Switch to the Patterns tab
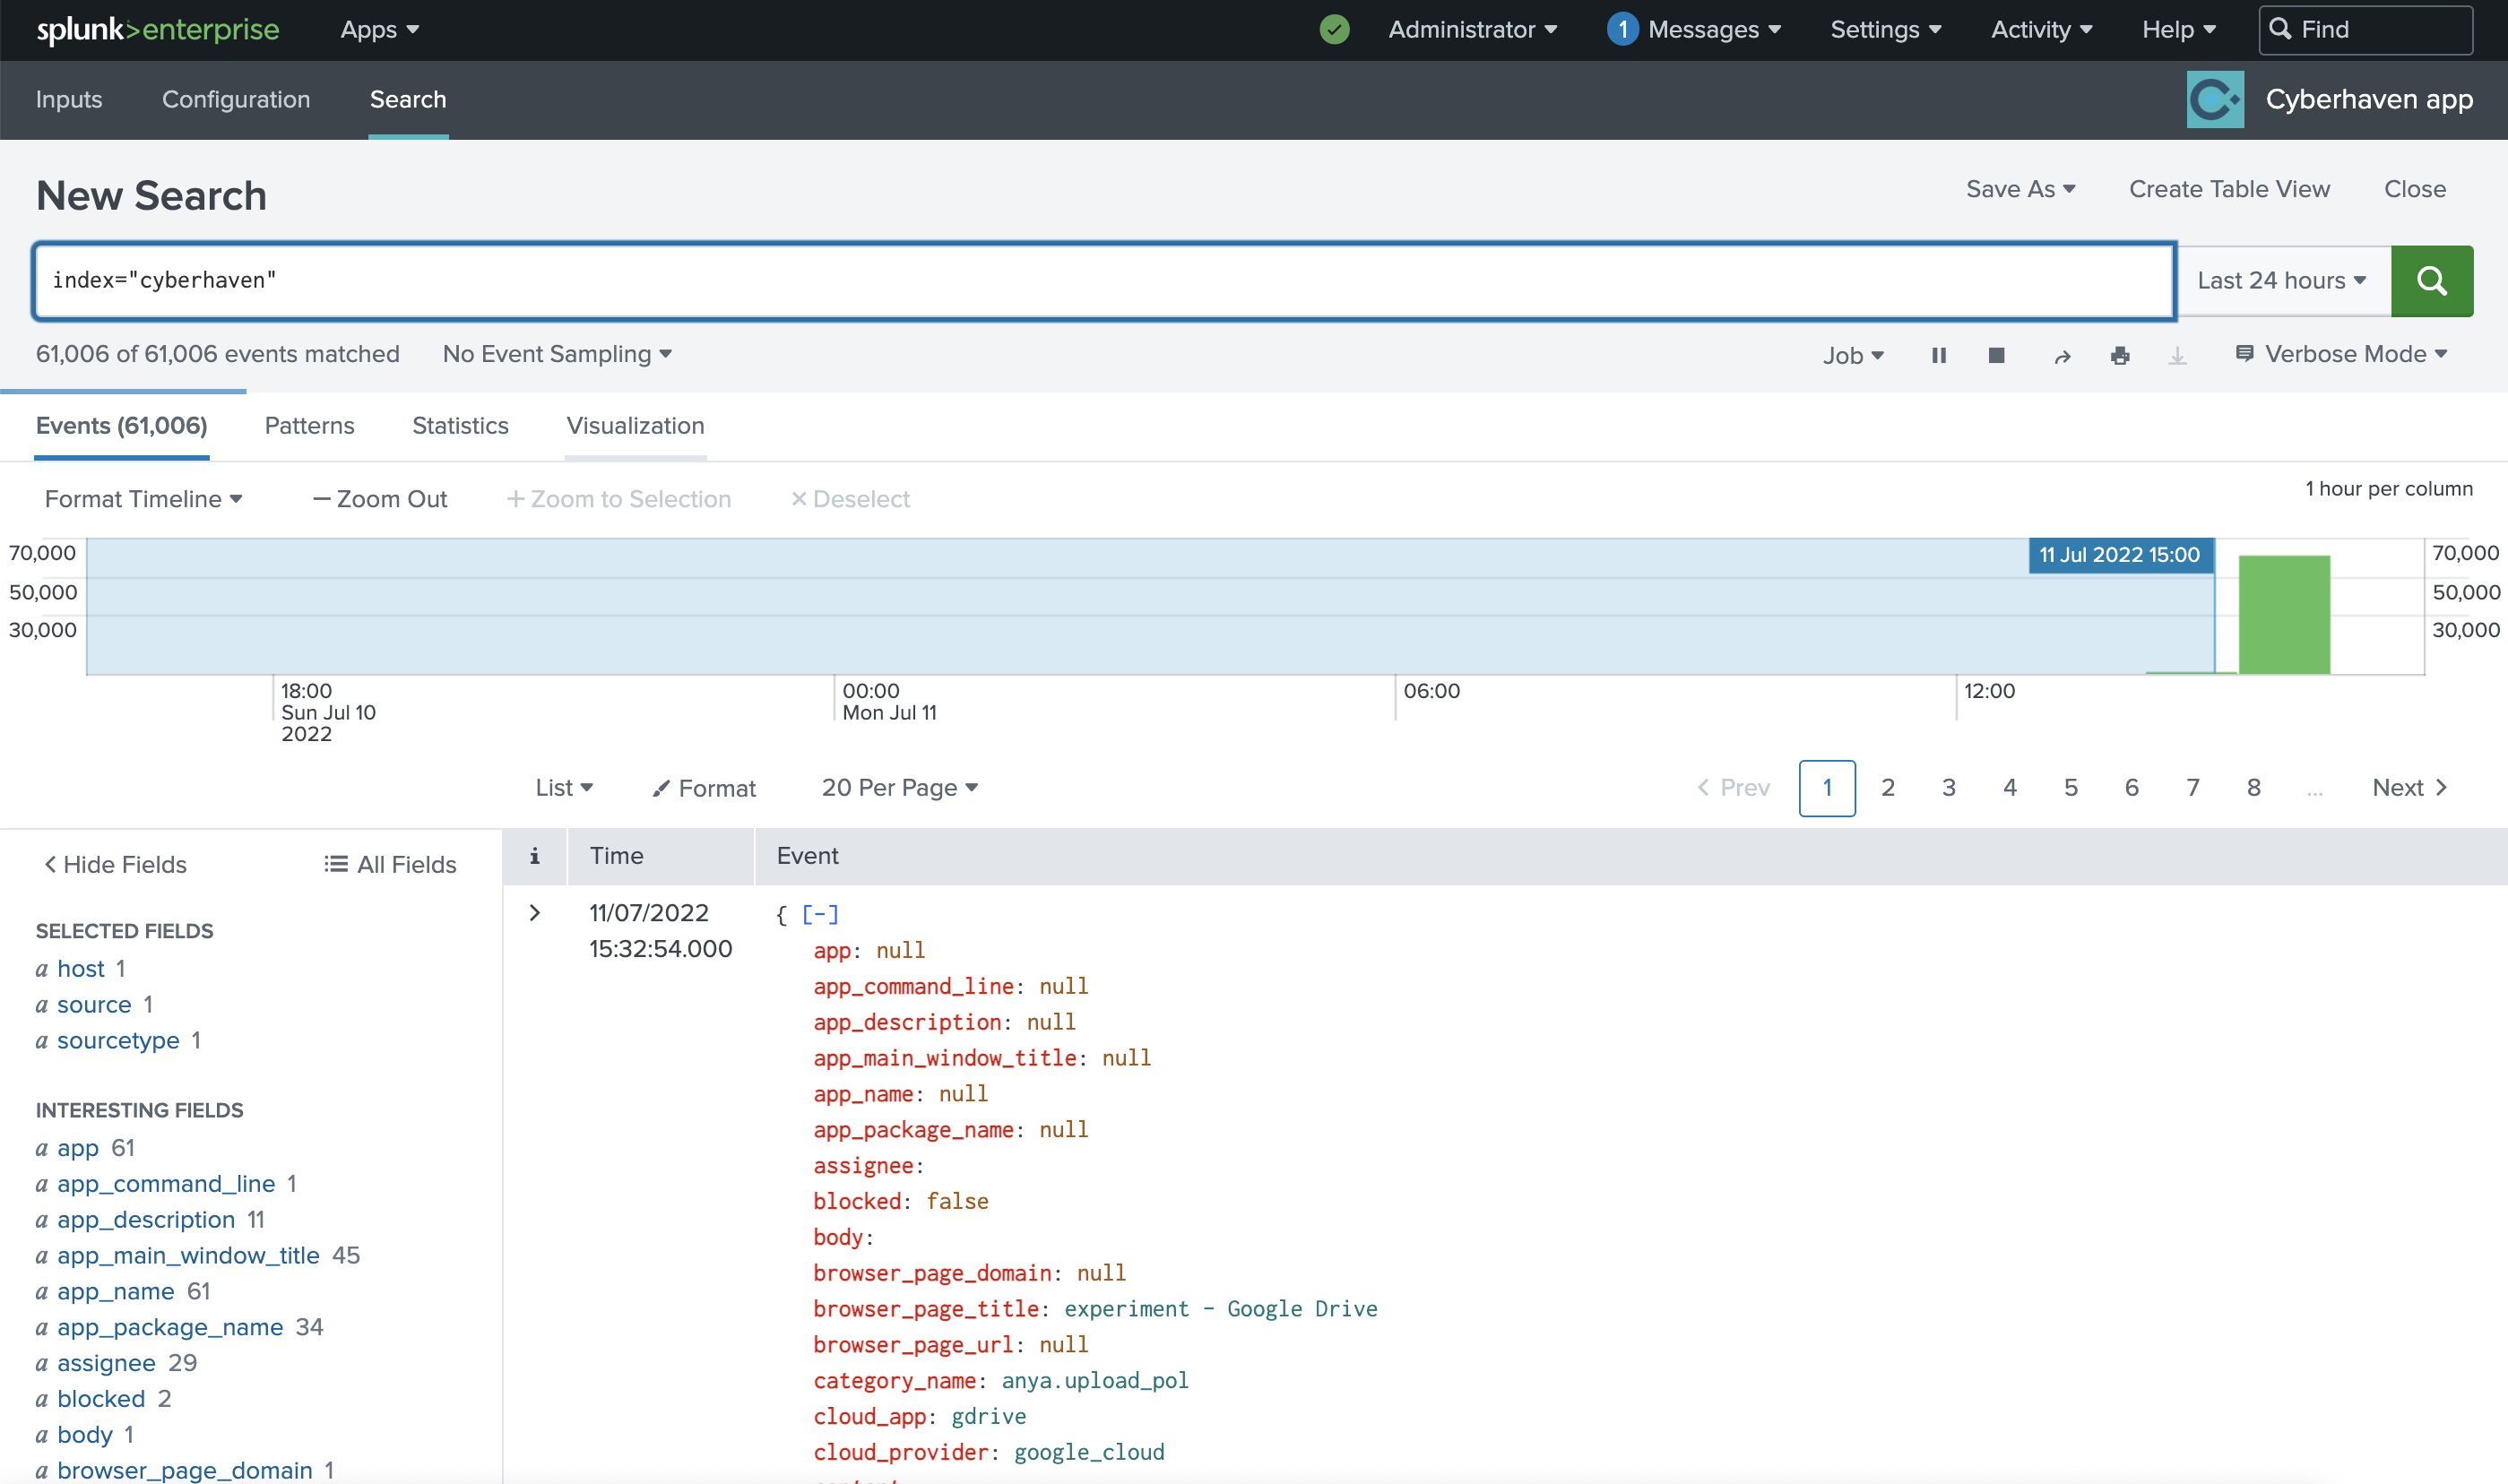2508x1484 pixels. click(x=309, y=426)
